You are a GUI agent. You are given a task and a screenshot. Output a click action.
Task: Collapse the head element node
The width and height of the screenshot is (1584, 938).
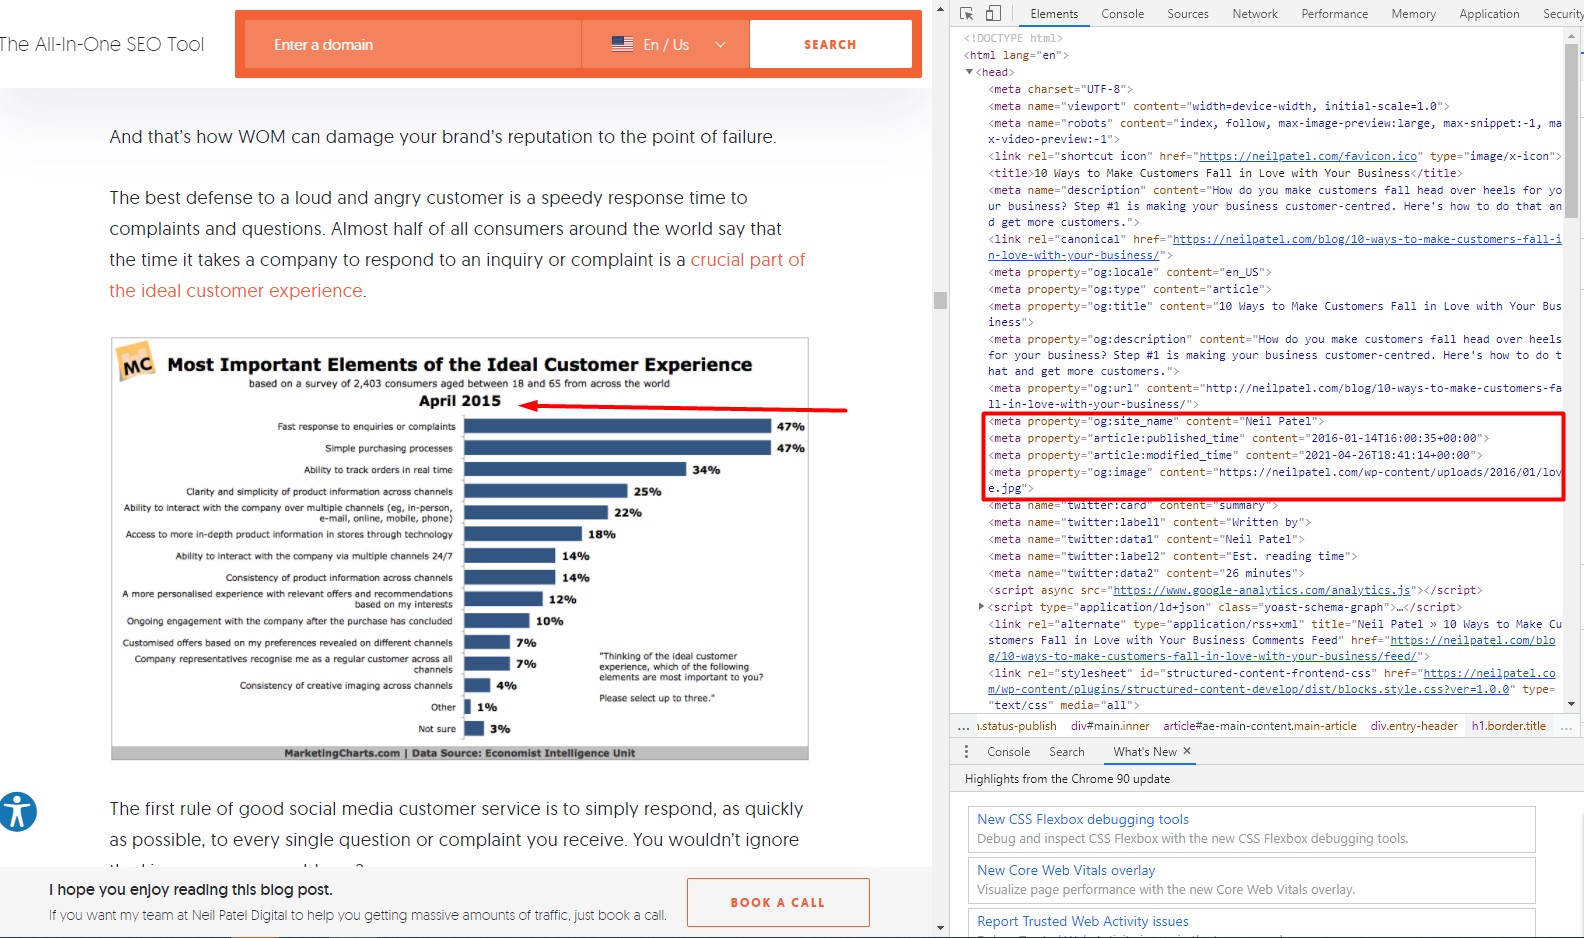point(969,72)
